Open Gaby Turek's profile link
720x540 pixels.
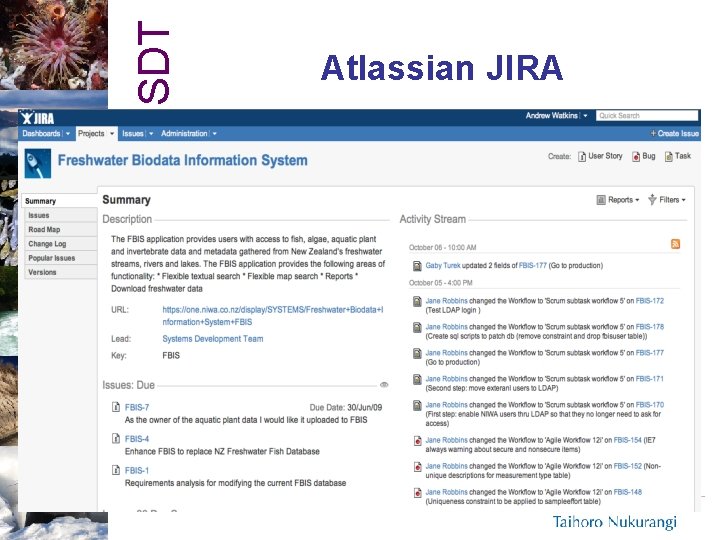pos(443,265)
